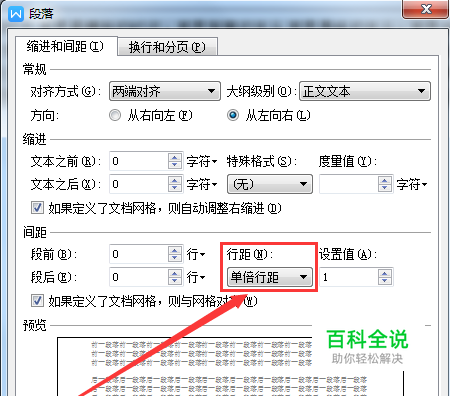Decrease the 设置值 value
450x396 pixels.
(385, 281)
